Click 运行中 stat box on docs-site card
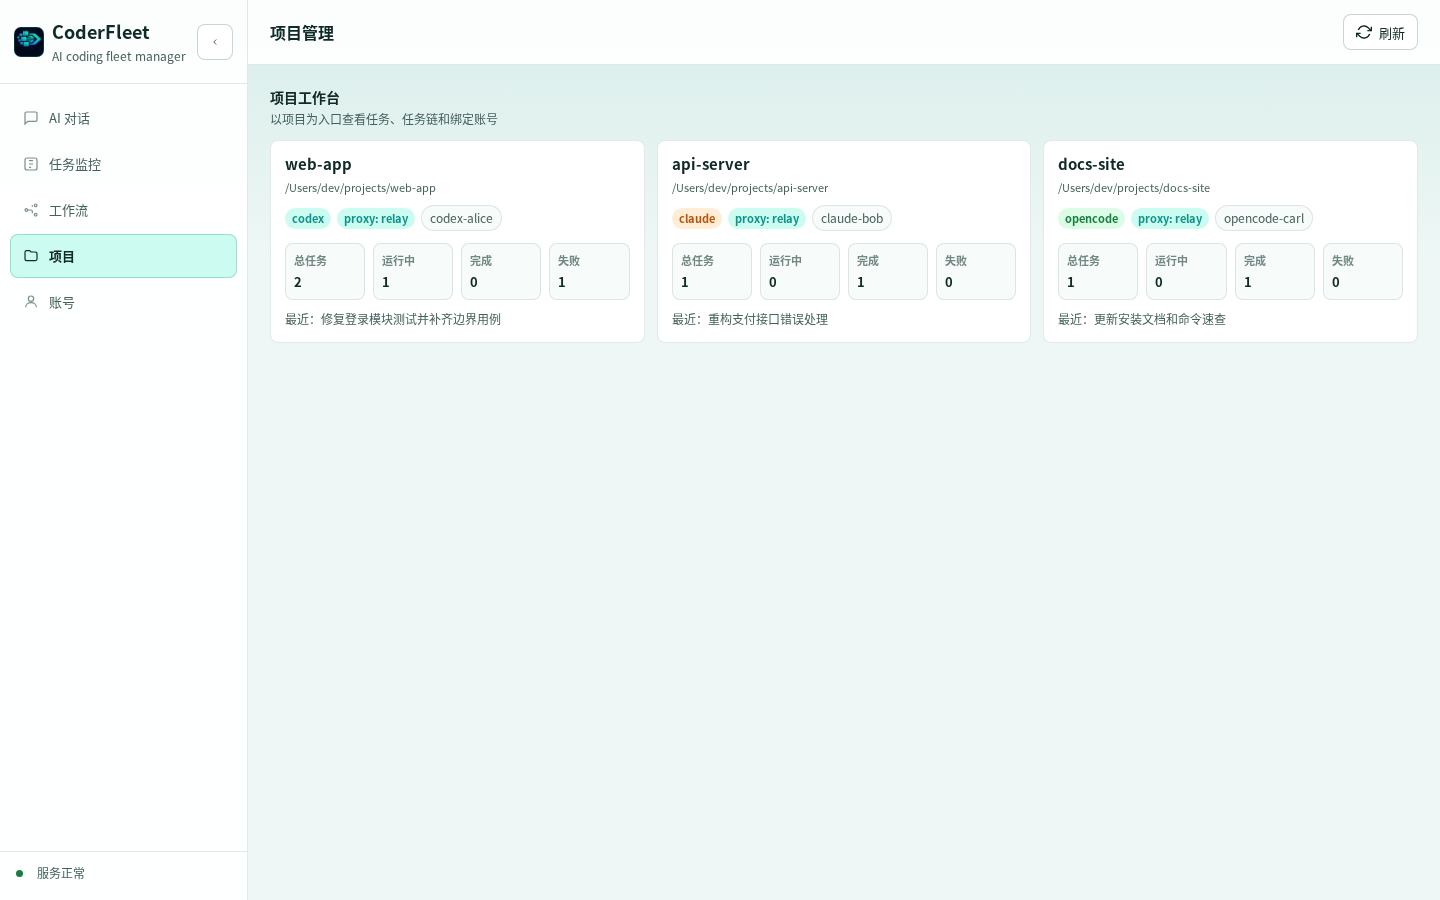Screen dimensions: 1440x900 point(1186,271)
